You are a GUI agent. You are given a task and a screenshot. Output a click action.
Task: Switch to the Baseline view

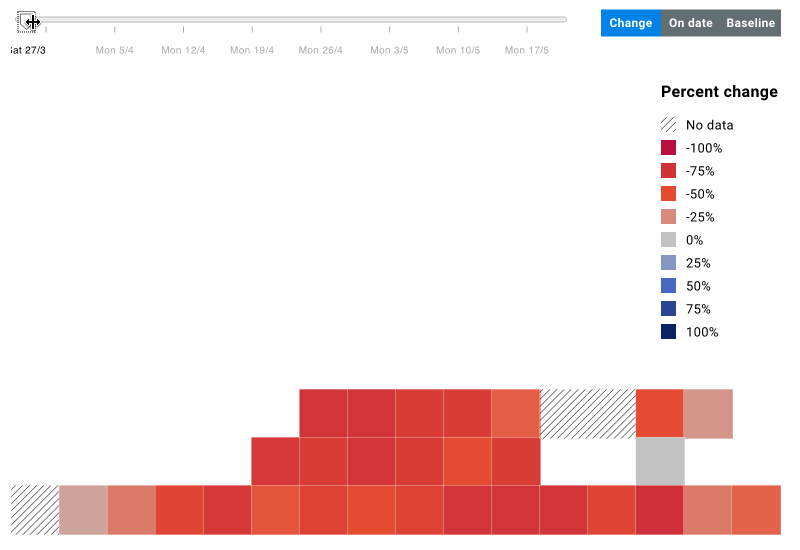click(x=751, y=23)
